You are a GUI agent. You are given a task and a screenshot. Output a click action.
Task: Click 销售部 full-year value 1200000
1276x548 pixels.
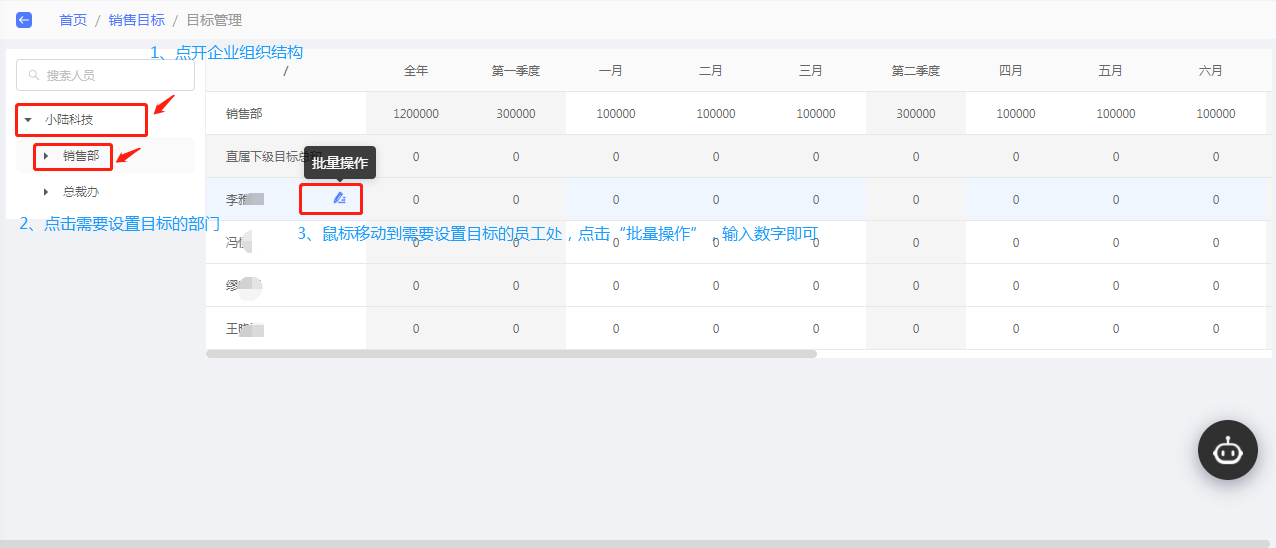tap(416, 114)
